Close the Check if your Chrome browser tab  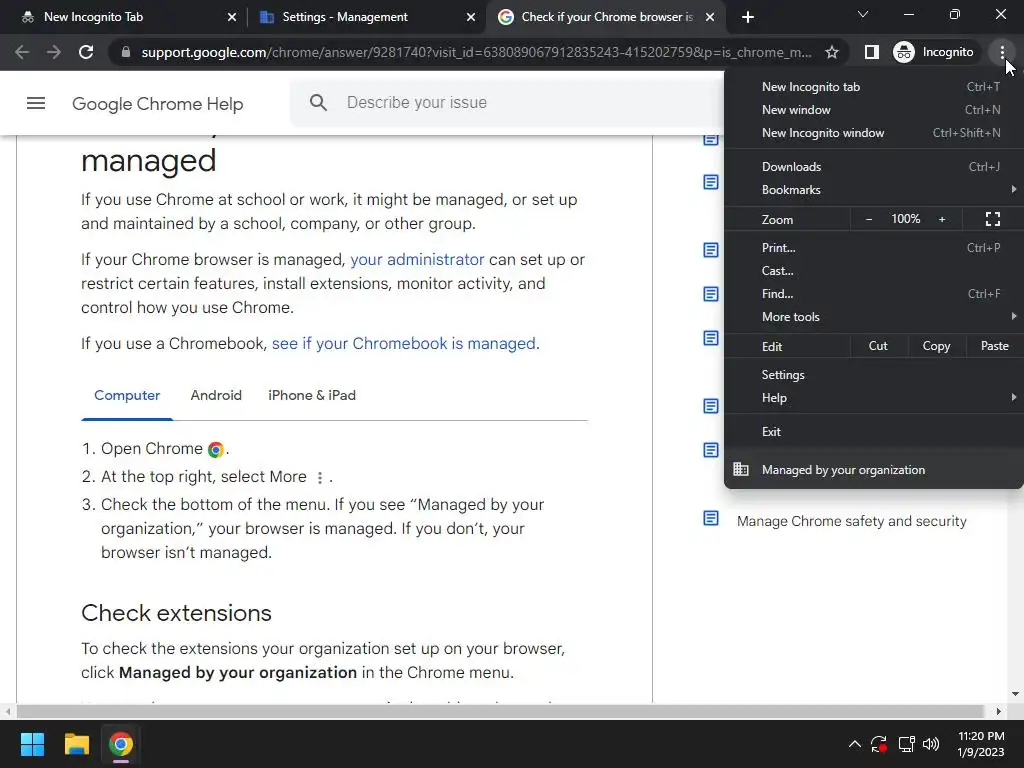[710, 18]
